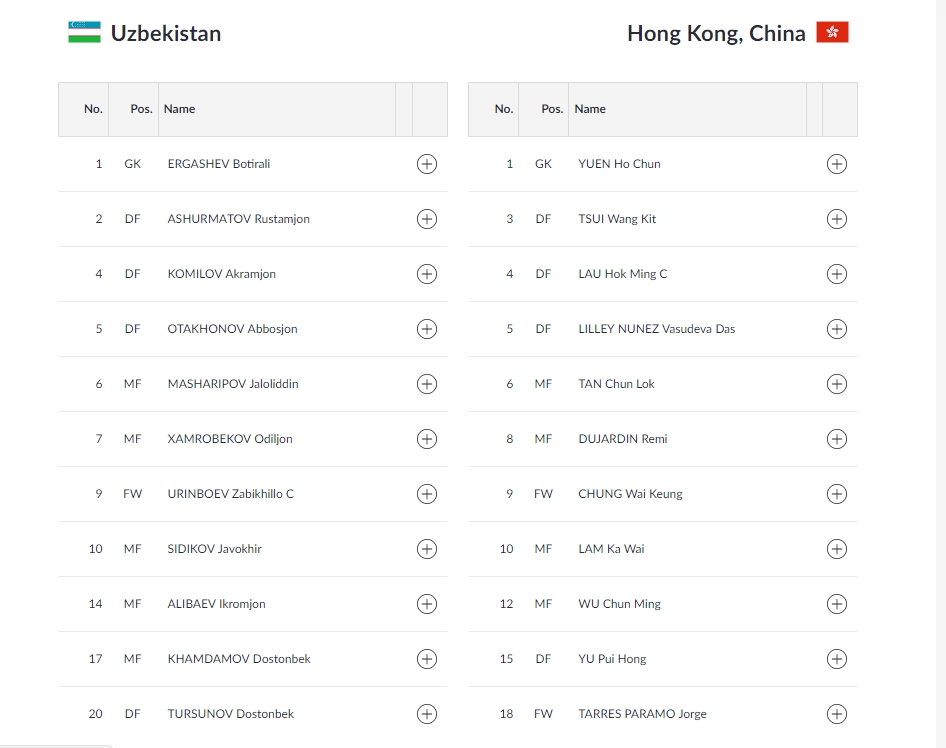Image resolution: width=946 pixels, height=748 pixels.
Task: Open plus icon for KOMILOV Akramjon
Action: [427, 274]
